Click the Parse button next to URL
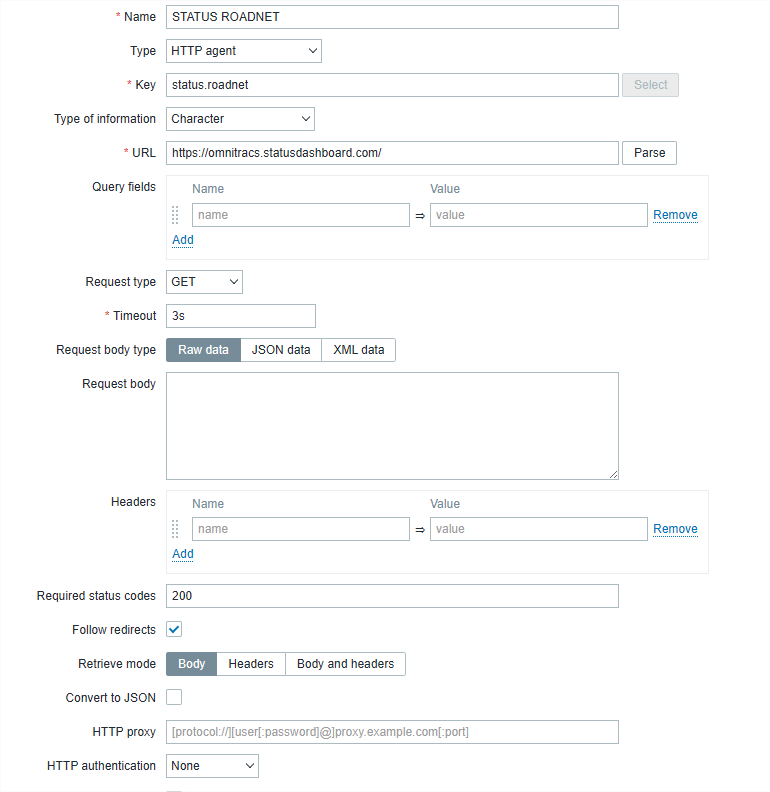770x792 pixels. pos(649,153)
